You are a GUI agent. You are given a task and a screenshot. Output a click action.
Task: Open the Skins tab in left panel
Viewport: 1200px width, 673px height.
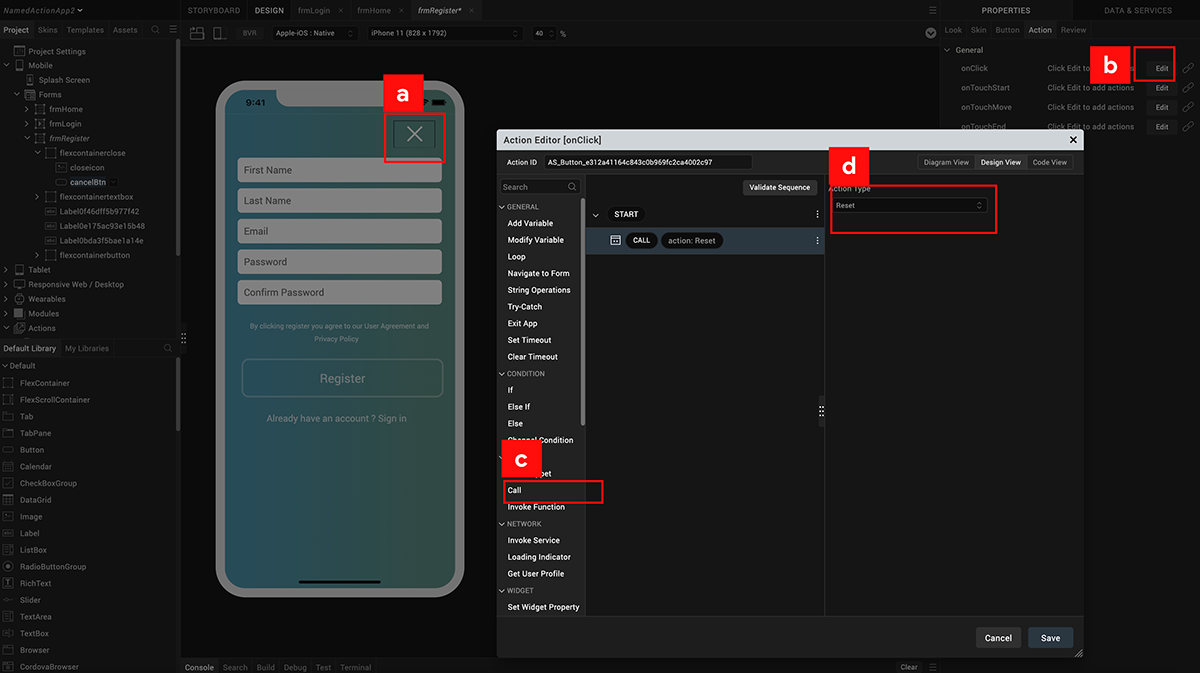click(x=48, y=30)
